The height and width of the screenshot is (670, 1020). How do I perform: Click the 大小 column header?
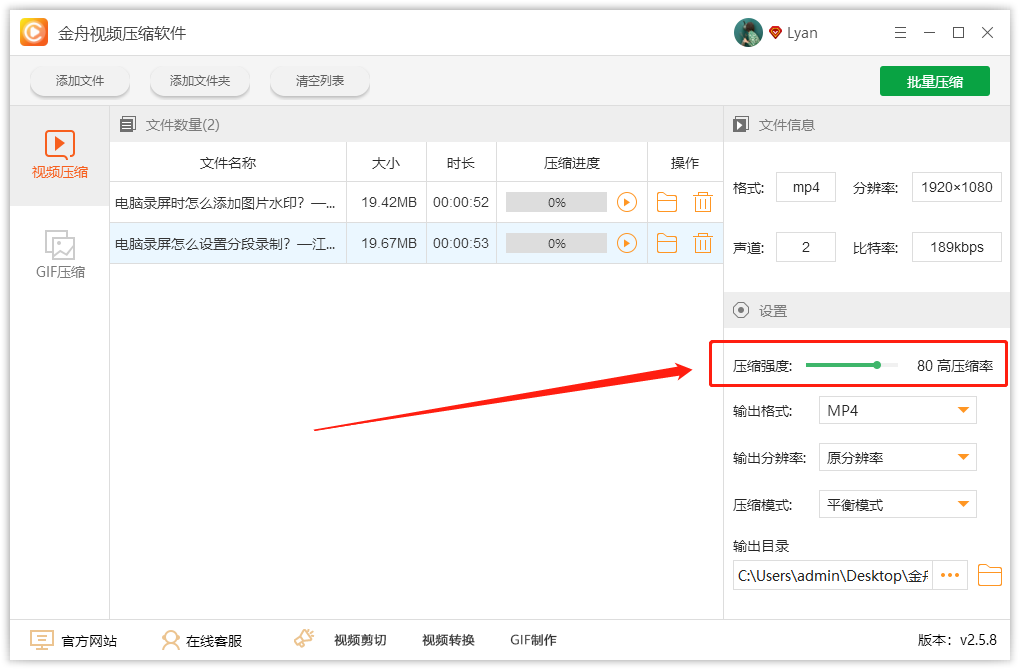tap(386, 163)
